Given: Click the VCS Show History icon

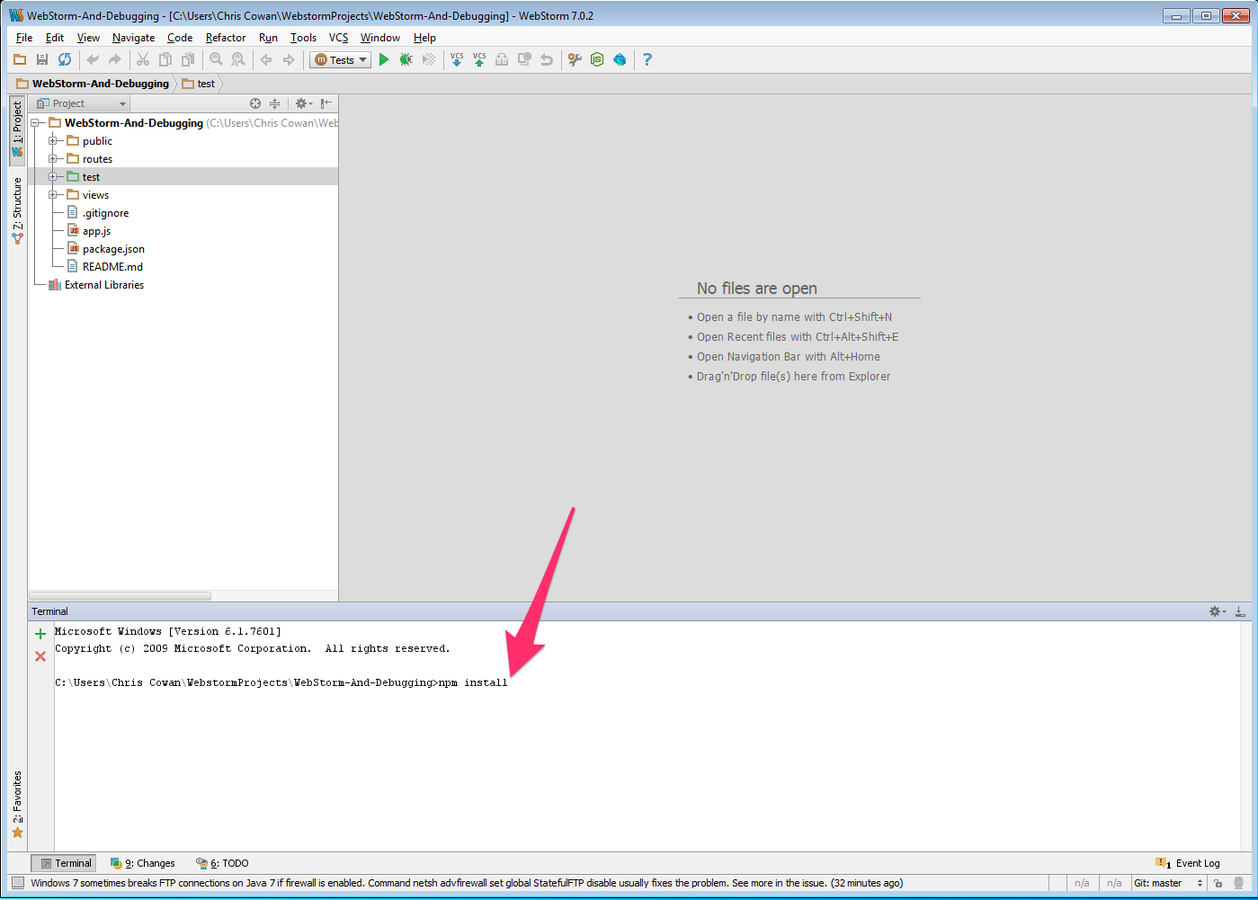Looking at the screenshot, I should [x=524, y=60].
